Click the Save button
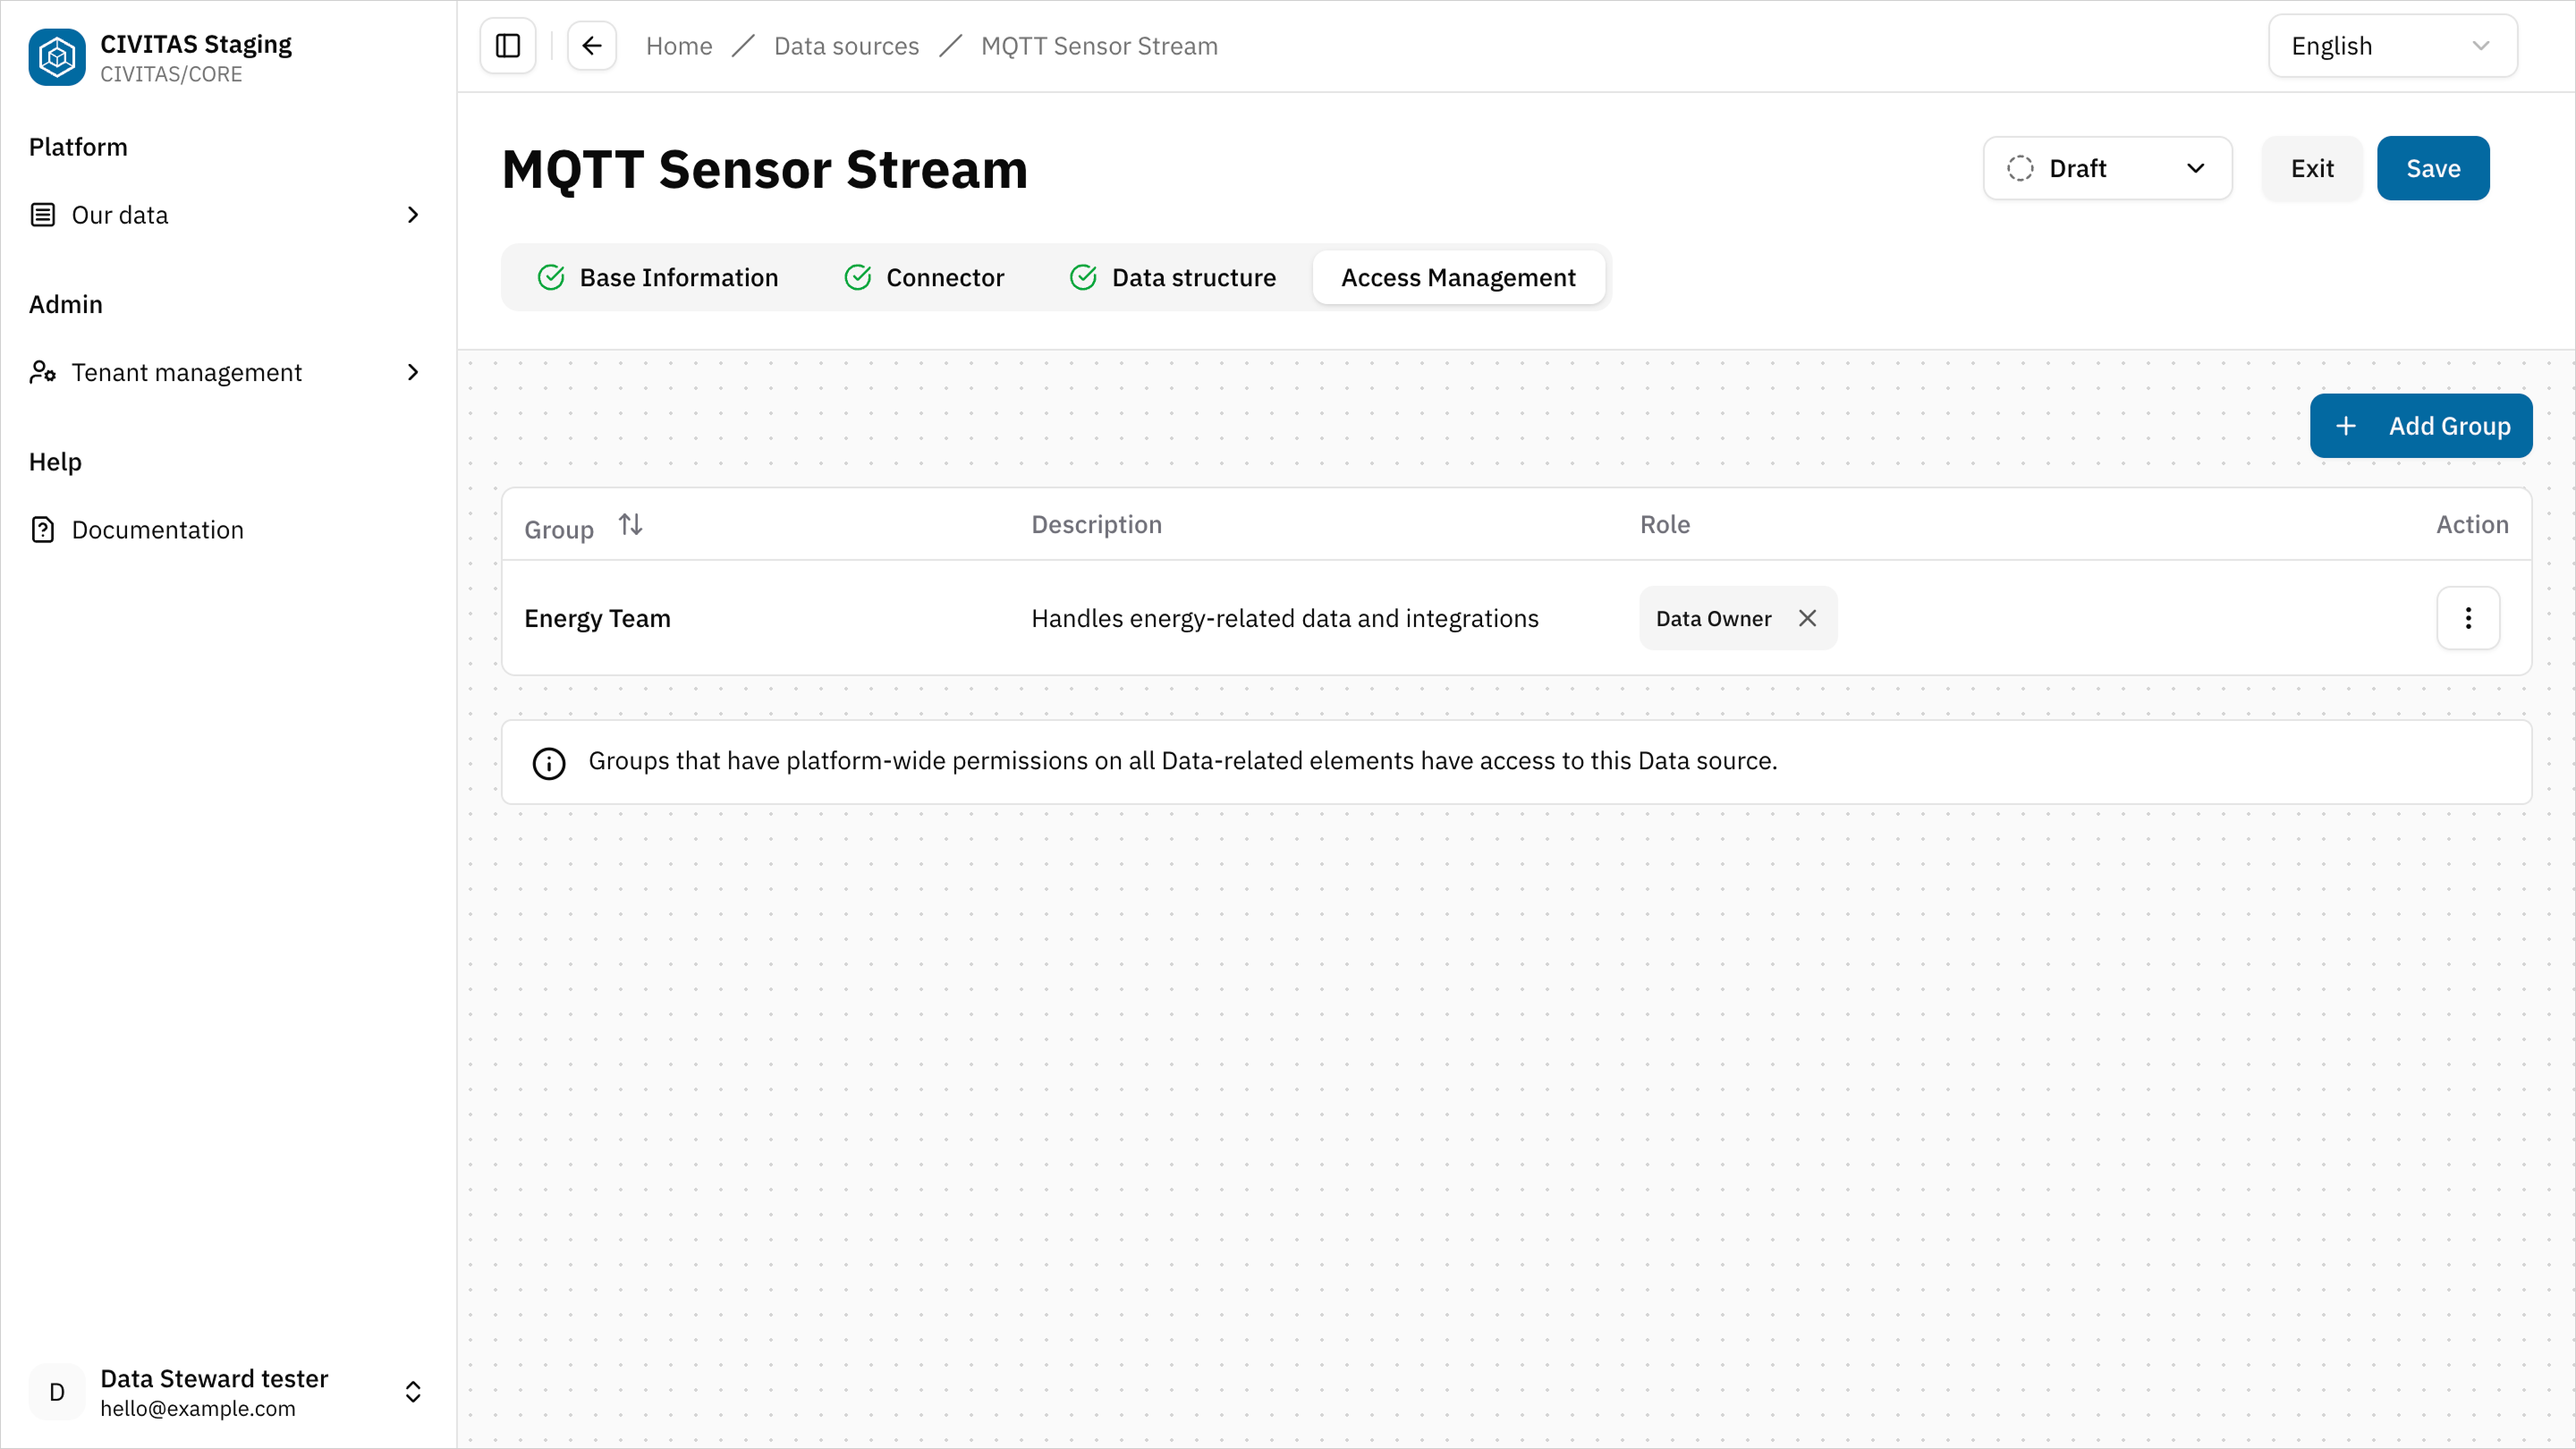The height and width of the screenshot is (1449, 2576). (2432, 168)
